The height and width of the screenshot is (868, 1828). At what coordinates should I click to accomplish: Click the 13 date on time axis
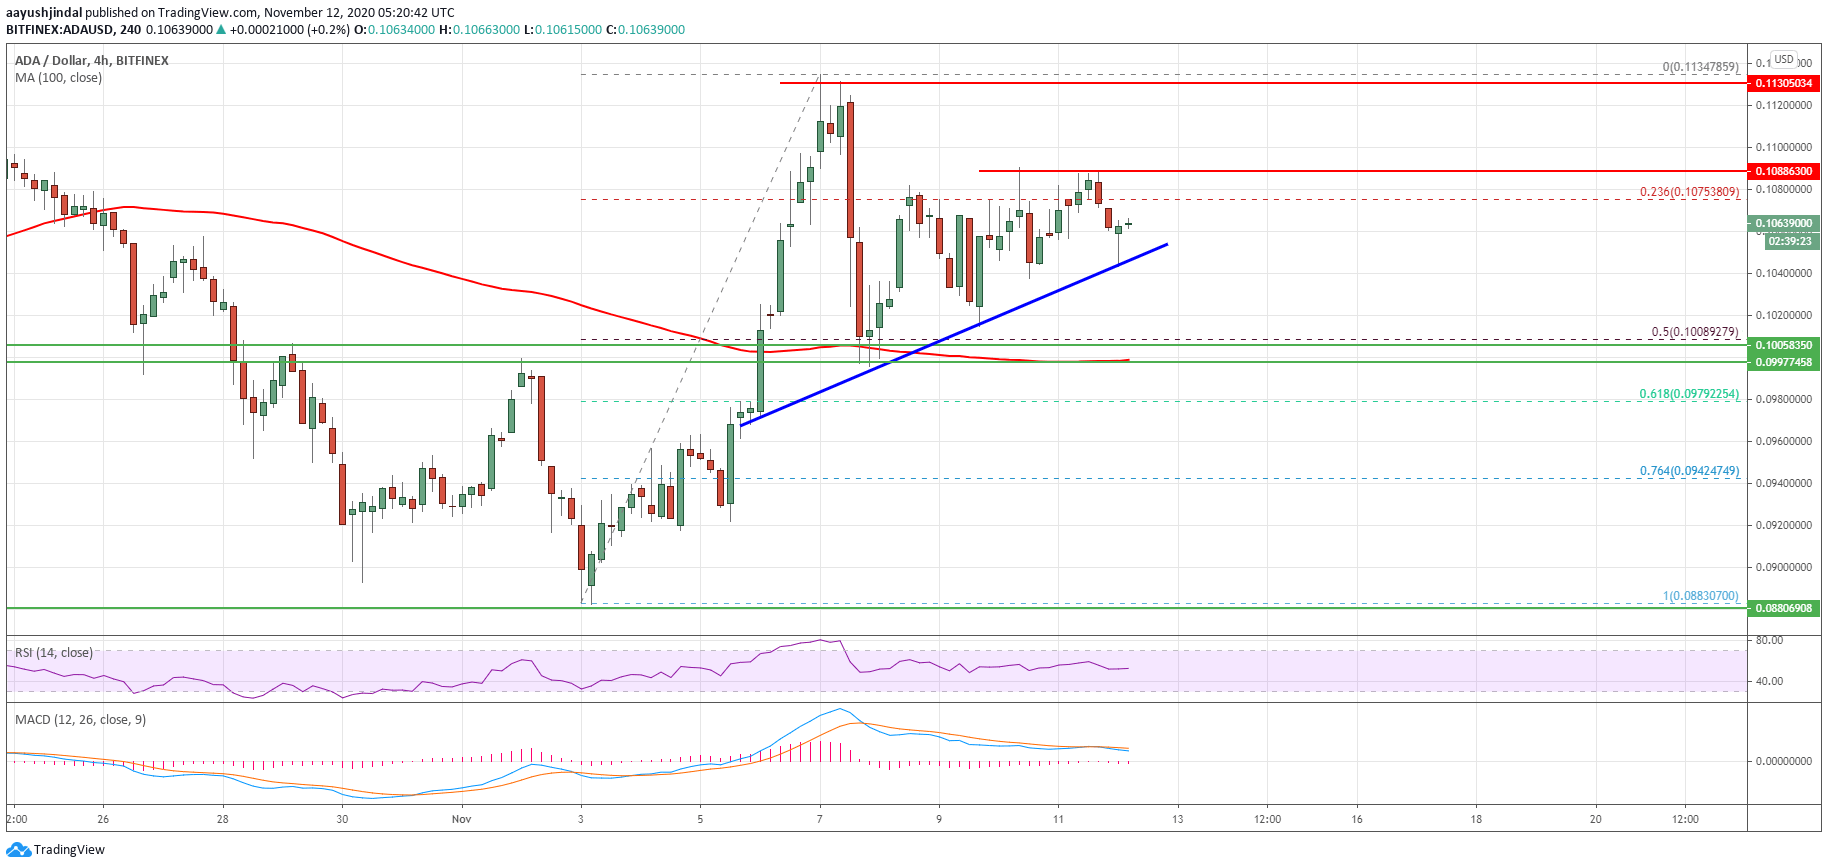click(1178, 820)
